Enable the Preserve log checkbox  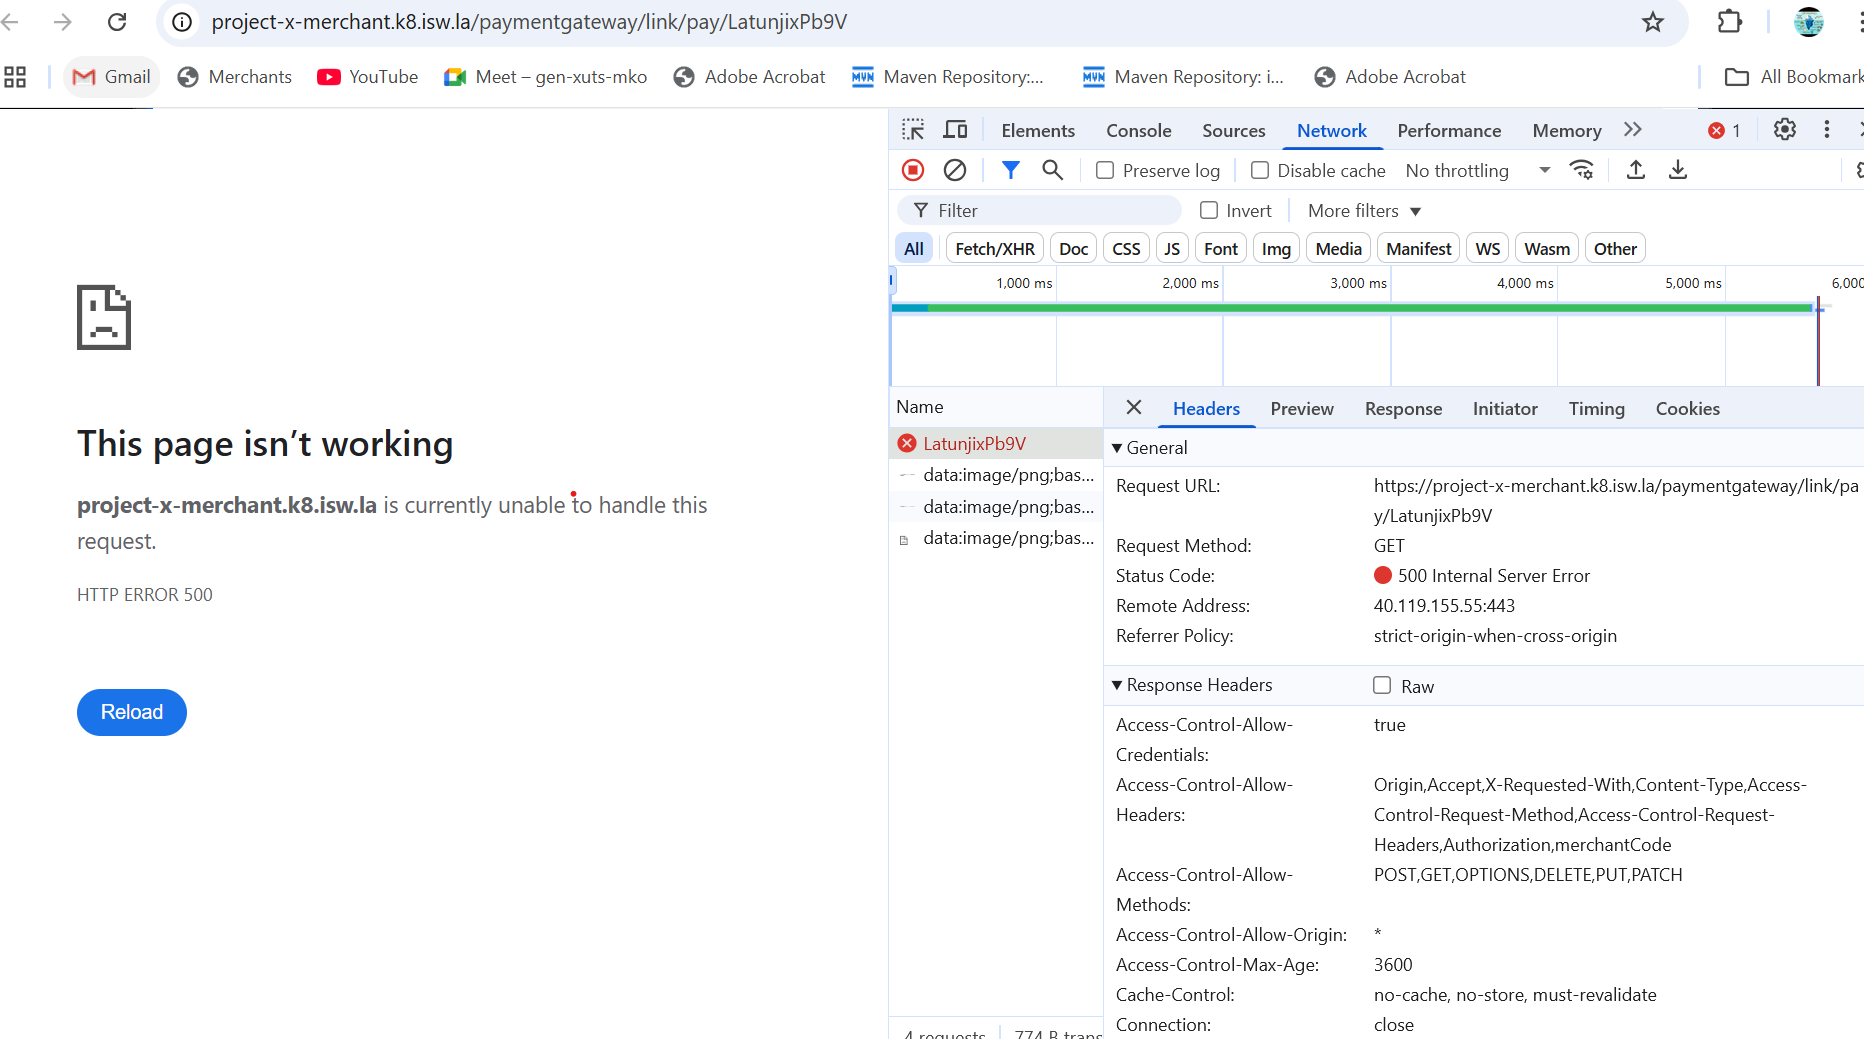pyautogui.click(x=1105, y=171)
